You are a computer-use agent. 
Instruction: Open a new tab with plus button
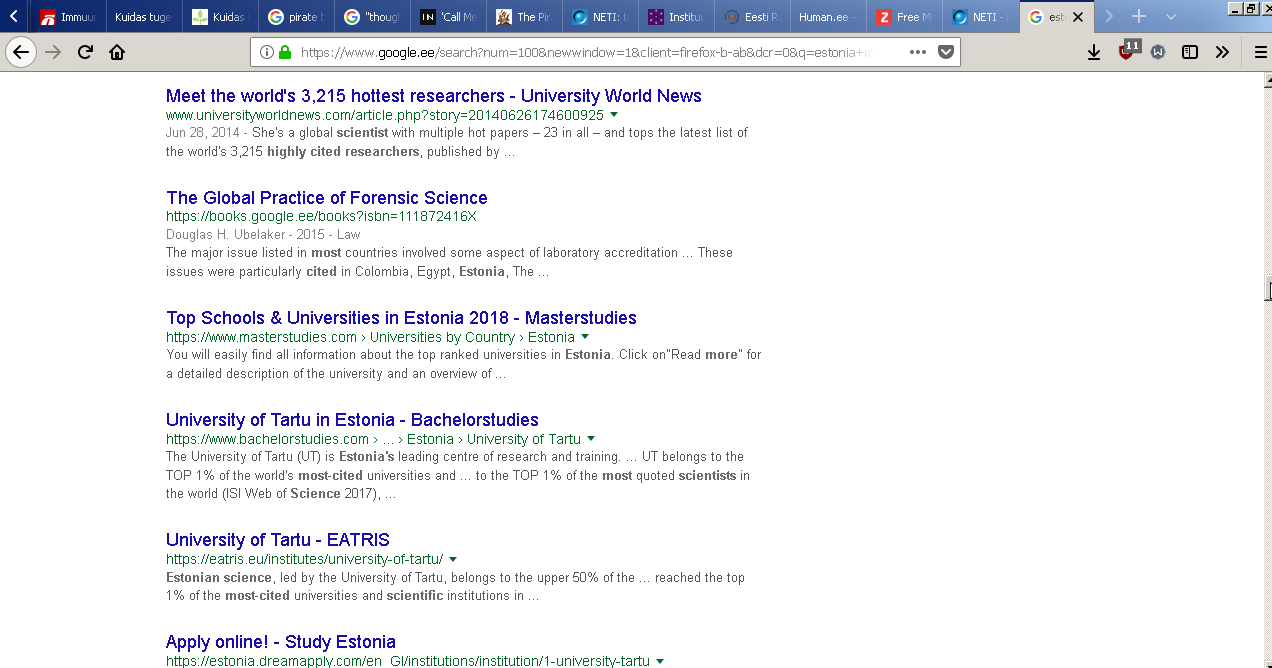1138,17
